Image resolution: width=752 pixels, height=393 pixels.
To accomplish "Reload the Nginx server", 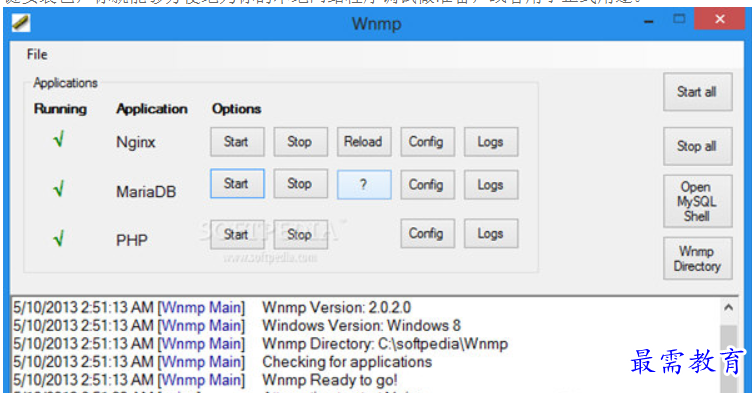I will (364, 142).
